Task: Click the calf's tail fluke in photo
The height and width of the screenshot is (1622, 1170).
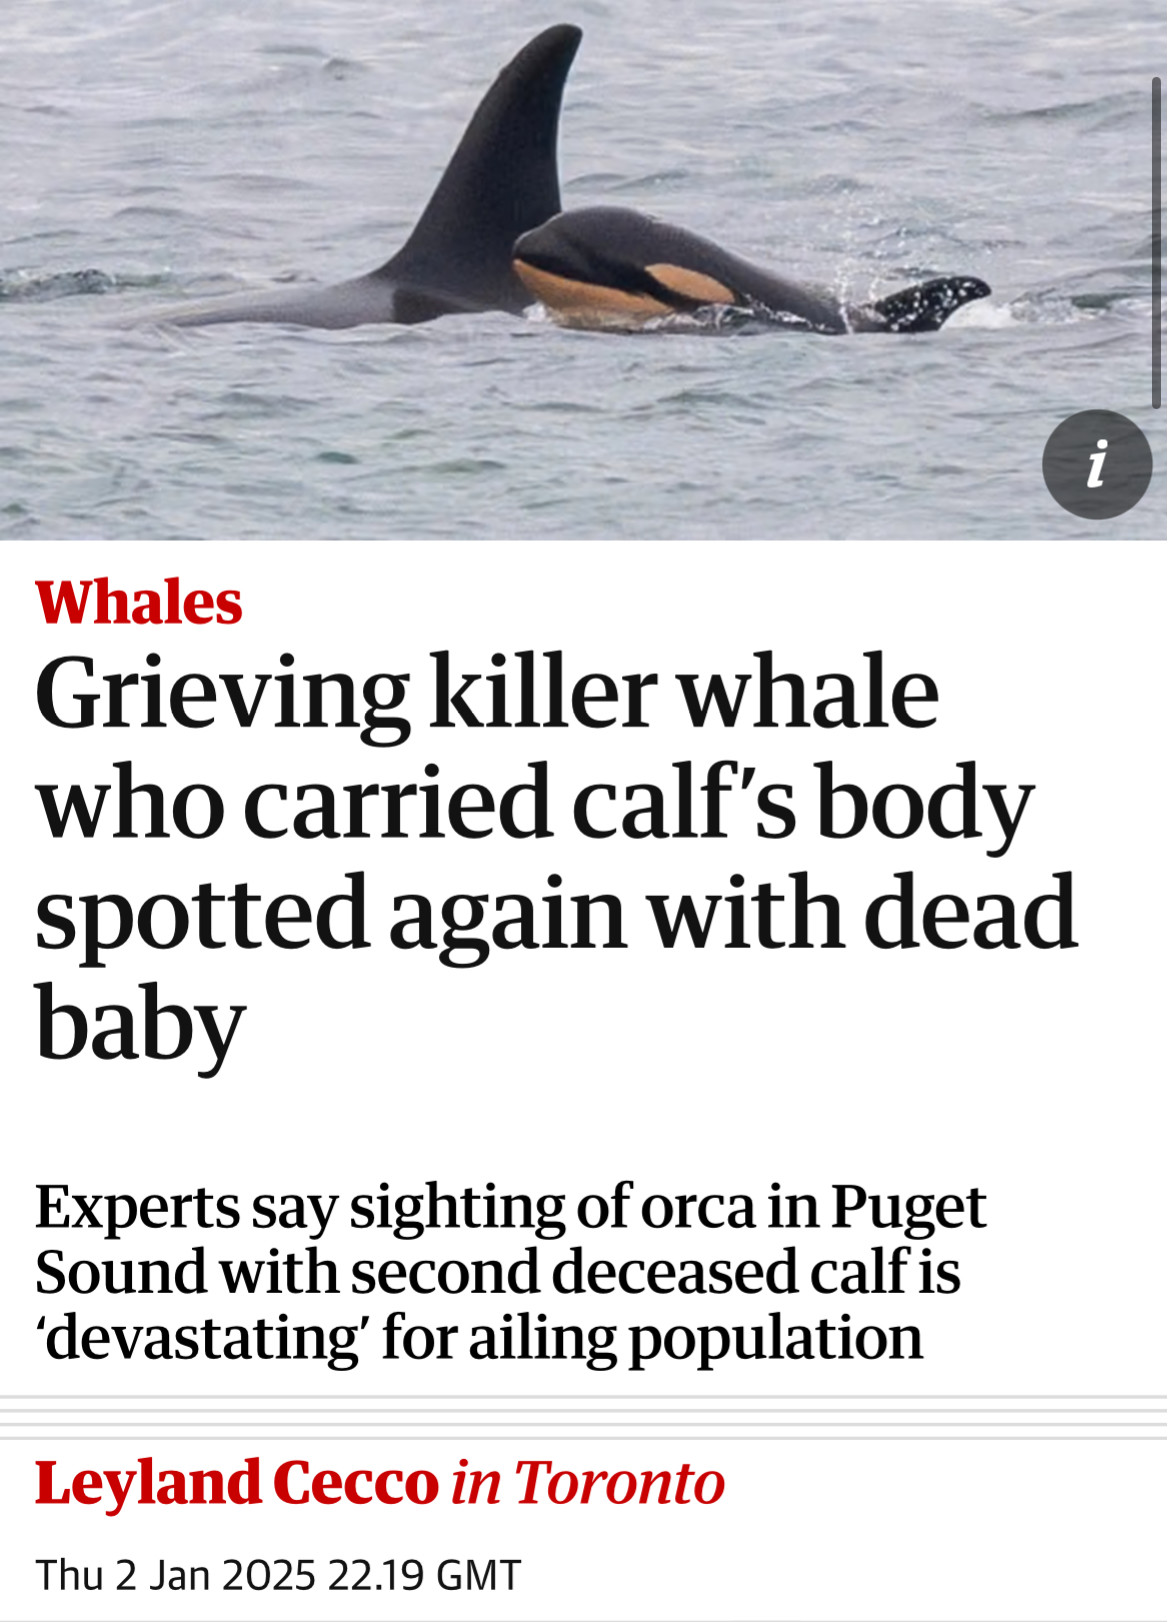Action: 930,303
